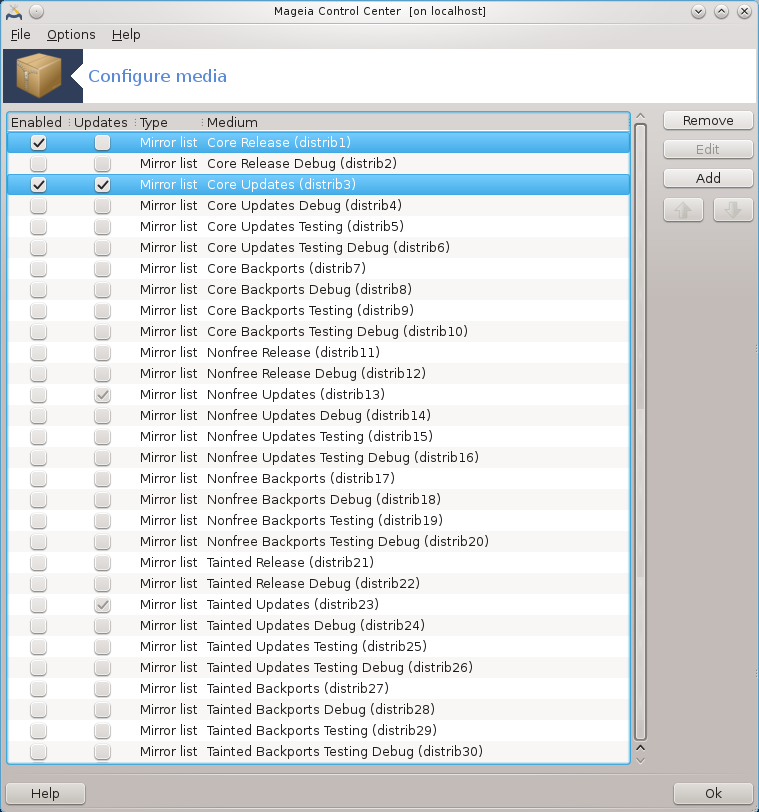Click the round sticky button in title bar
Screen dimensions: 759x812
tap(36, 11)
